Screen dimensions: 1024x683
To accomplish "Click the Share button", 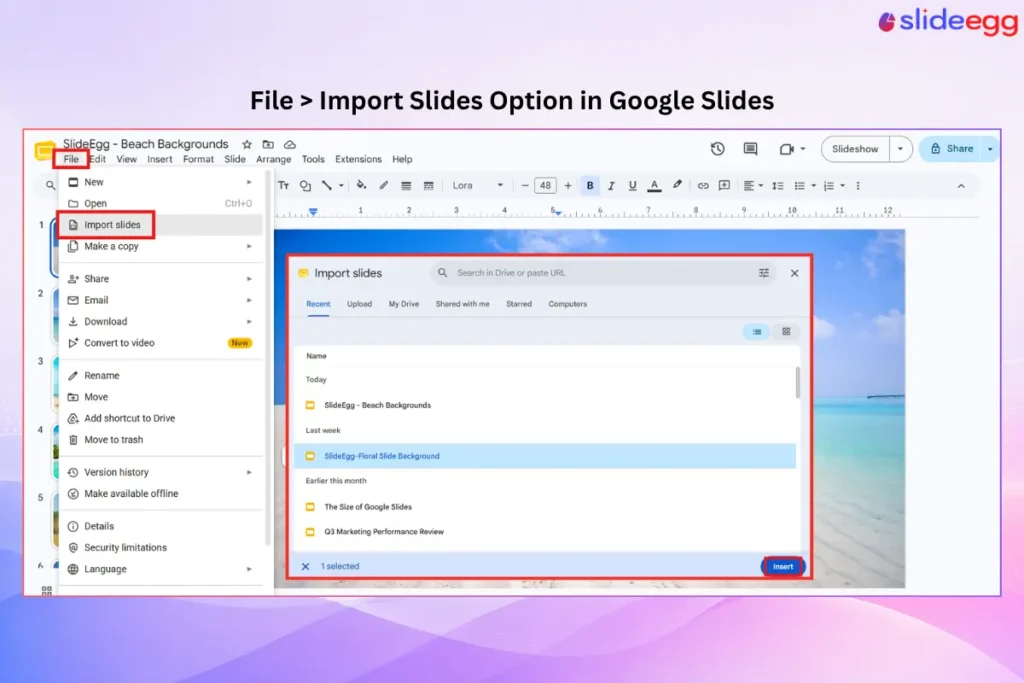I will (x=951, y=149).
